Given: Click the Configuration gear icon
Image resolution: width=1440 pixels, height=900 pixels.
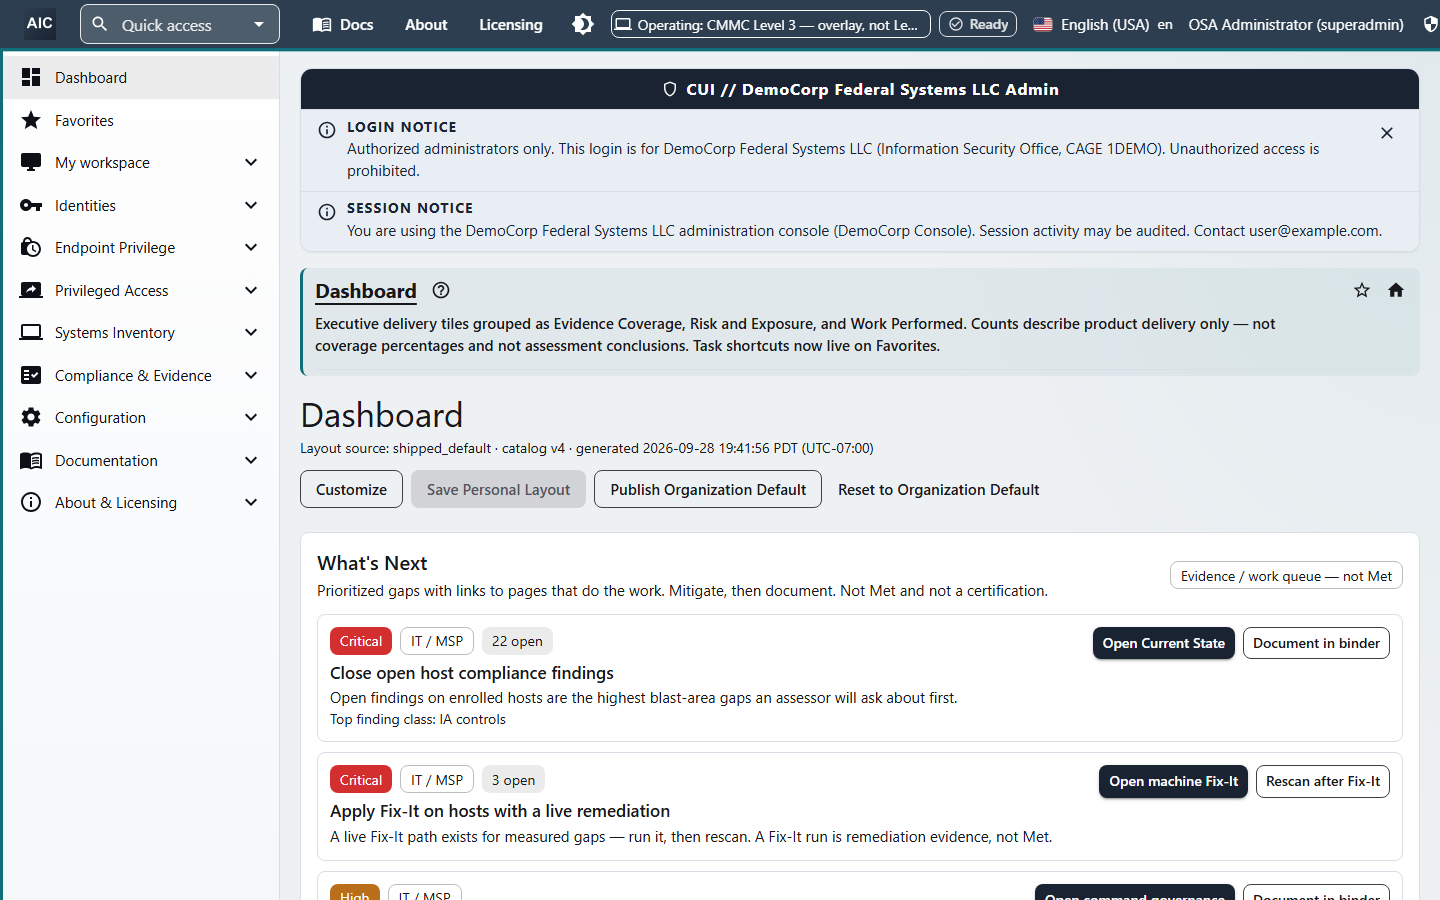Looking at the screenshot, I should coord(31,417).
